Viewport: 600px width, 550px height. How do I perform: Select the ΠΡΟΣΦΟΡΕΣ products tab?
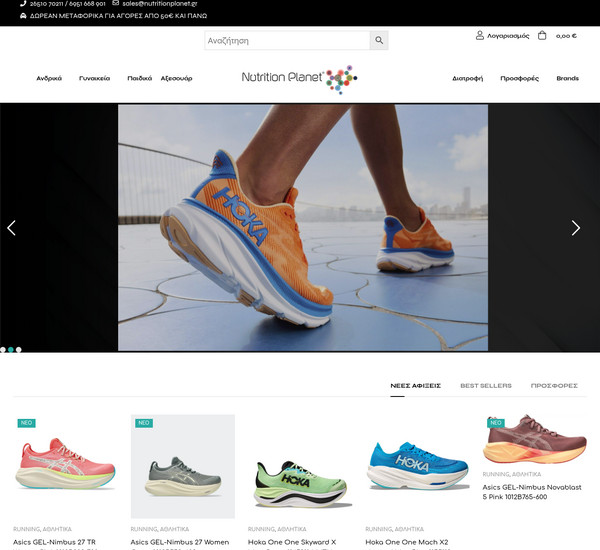tap(554, 386)
